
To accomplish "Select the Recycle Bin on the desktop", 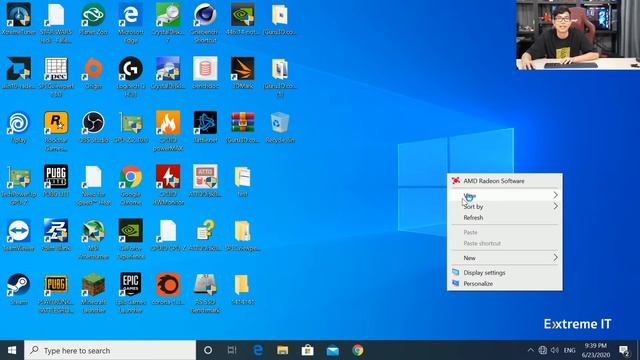I will point(280,127).
